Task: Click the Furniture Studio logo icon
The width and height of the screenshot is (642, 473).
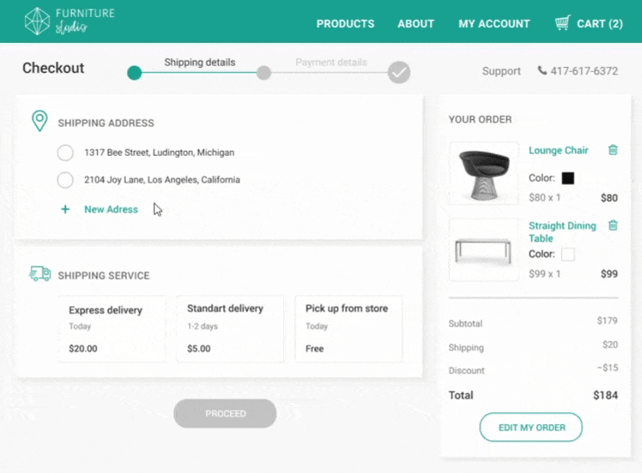Action: pos(37,21)
